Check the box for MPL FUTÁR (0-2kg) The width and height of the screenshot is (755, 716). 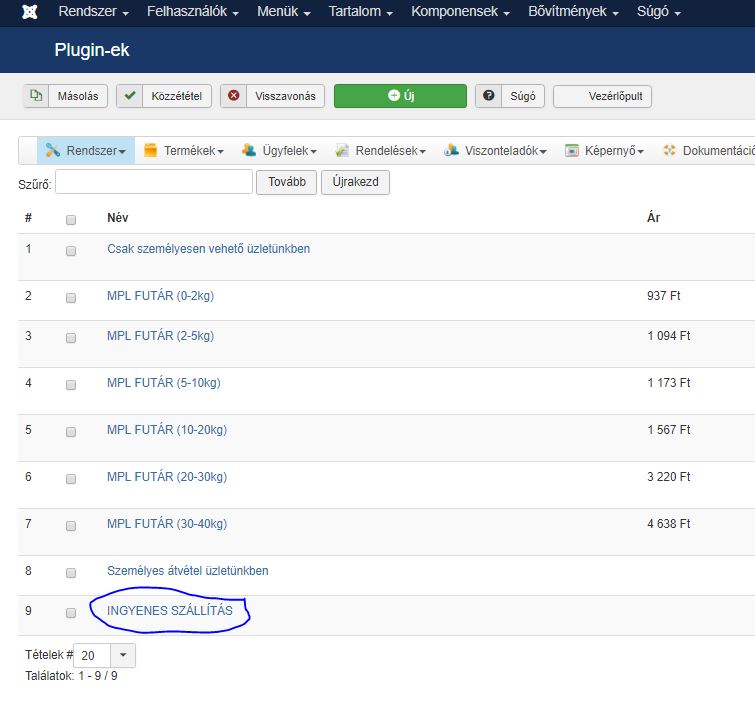71,298
